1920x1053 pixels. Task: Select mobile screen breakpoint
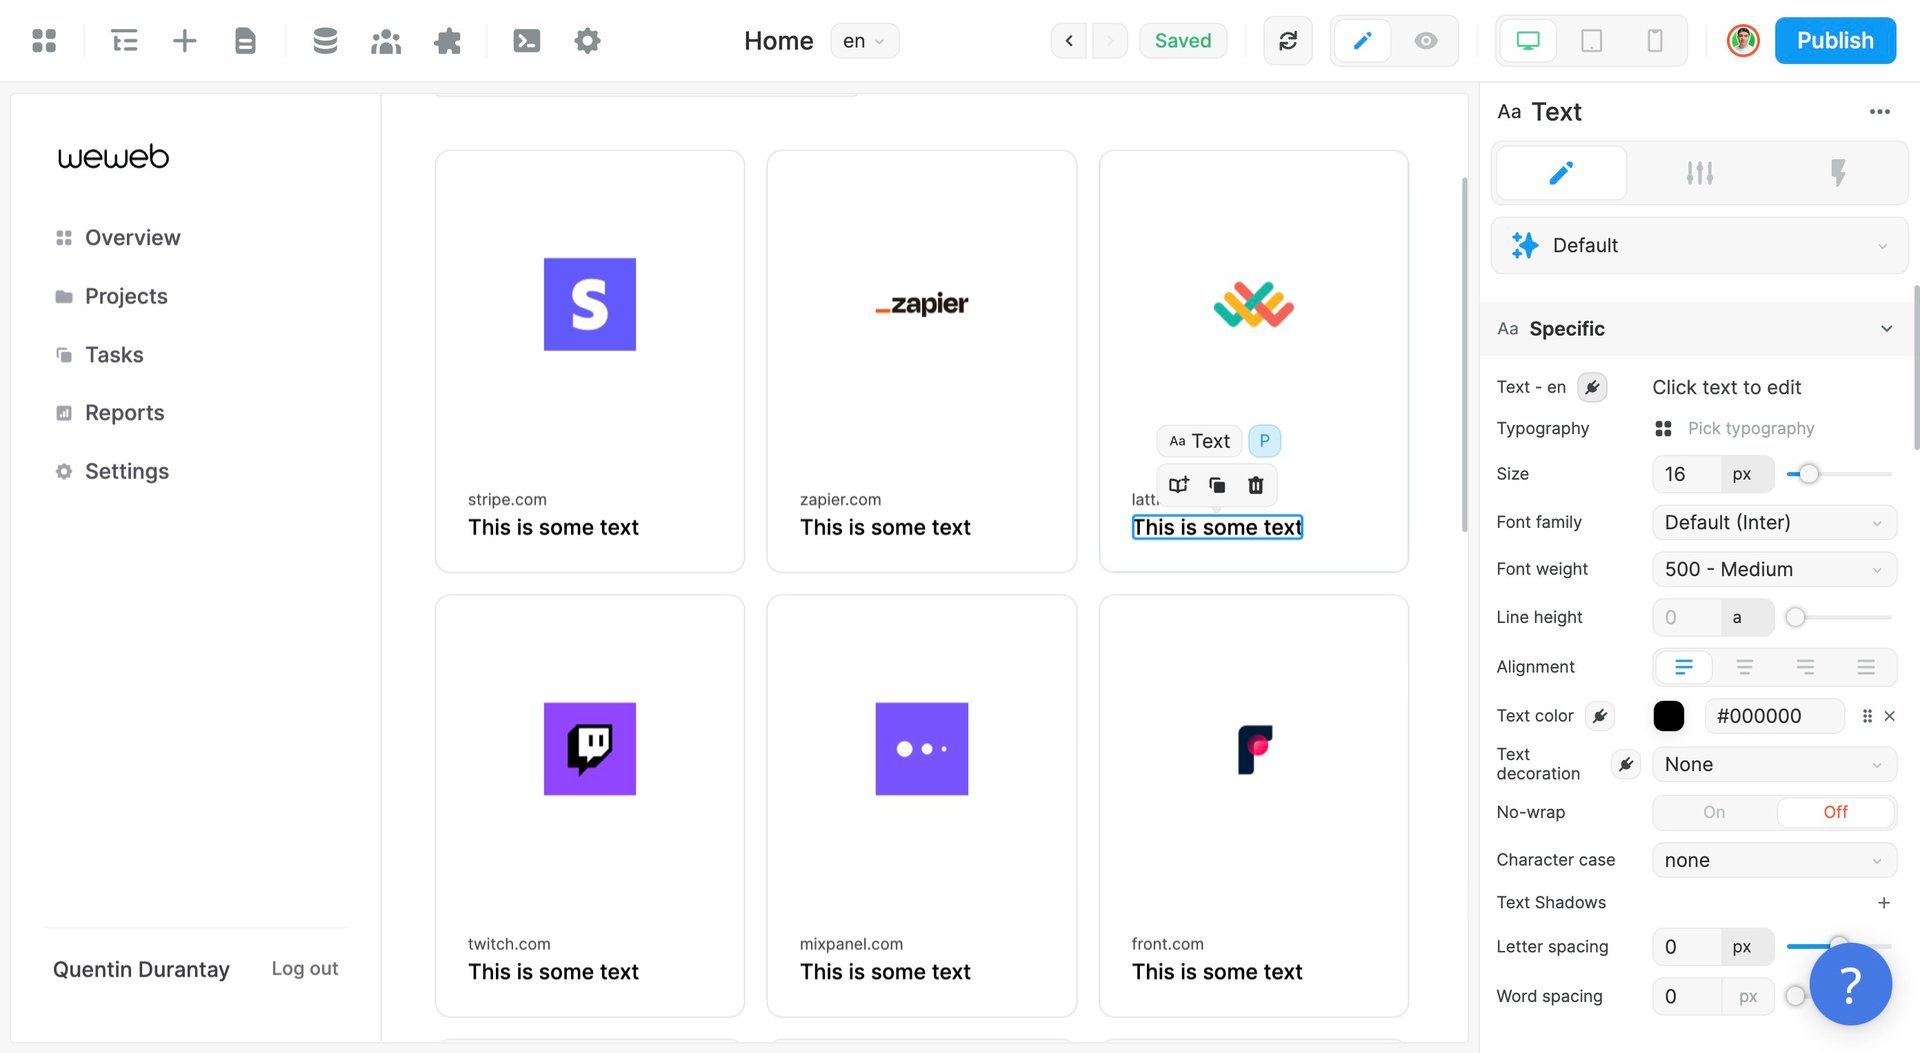(1655, 41)
